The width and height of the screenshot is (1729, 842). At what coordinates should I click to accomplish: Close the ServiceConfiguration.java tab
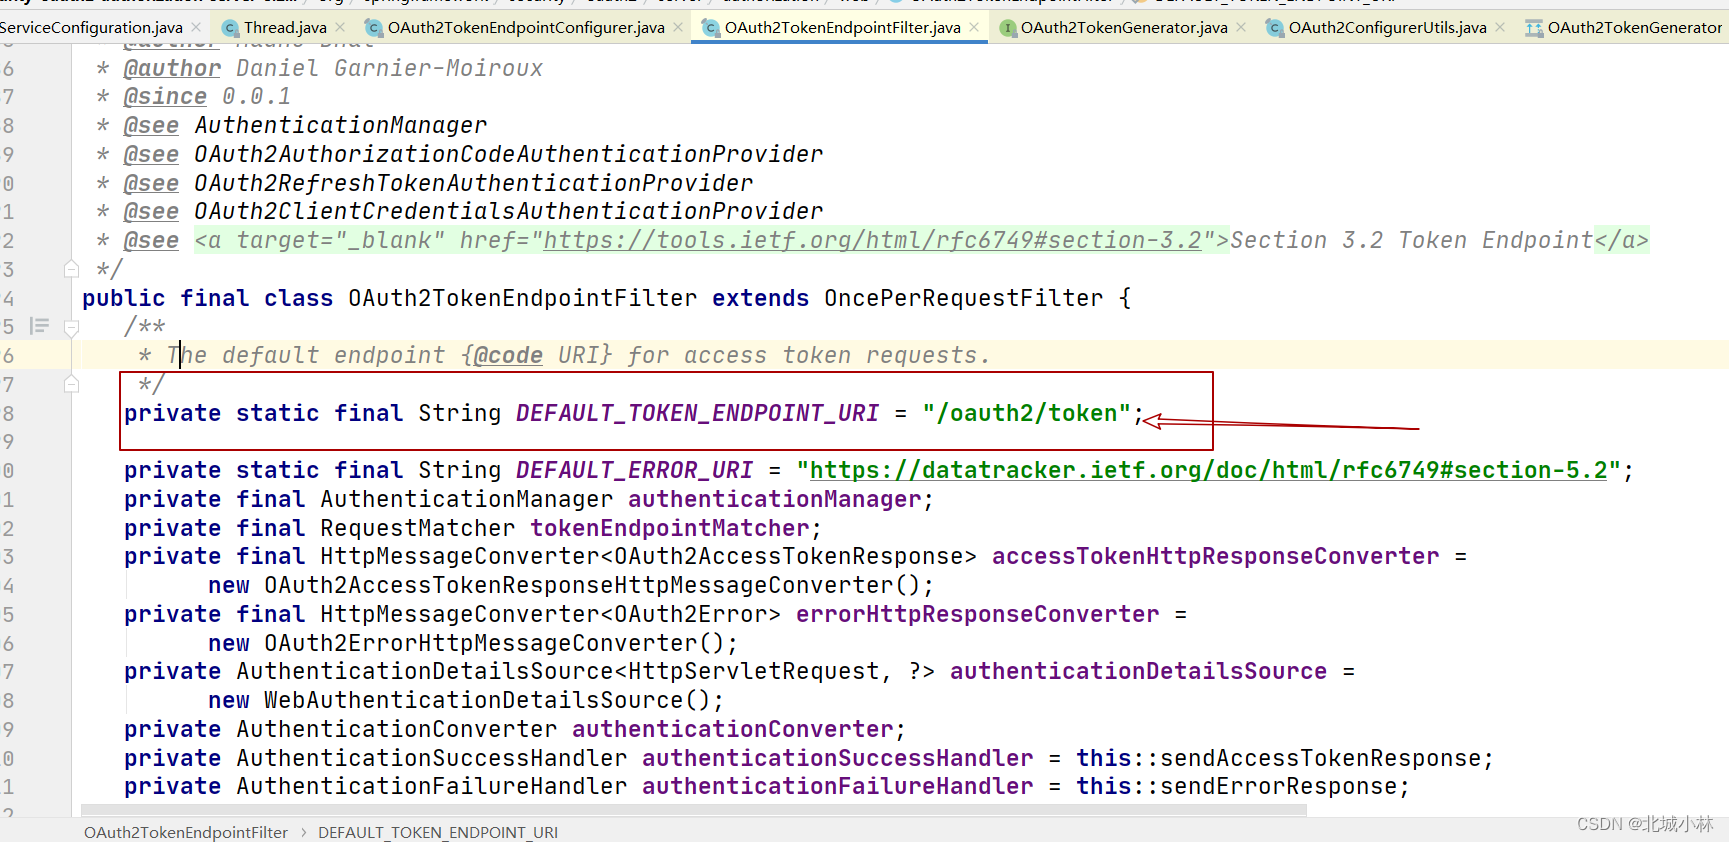click(196, 28)
